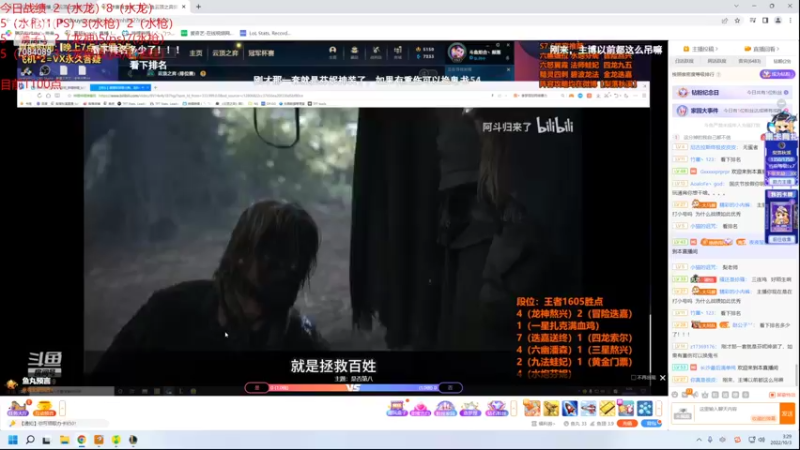The image size is (800, 450).
Task: Select the 周活跃度 weekly activity tab
Action: click(x=716, y=61)
